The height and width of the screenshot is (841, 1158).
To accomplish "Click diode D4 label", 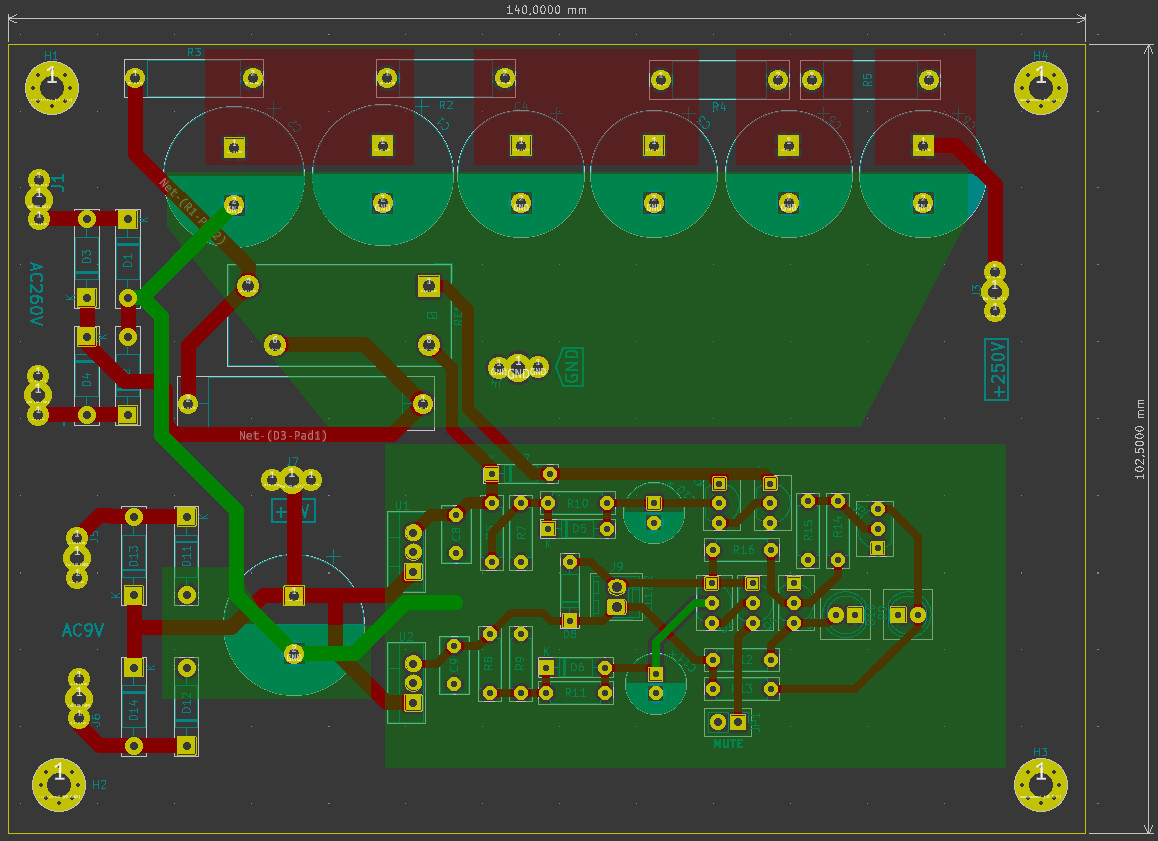I will (86, 380).
